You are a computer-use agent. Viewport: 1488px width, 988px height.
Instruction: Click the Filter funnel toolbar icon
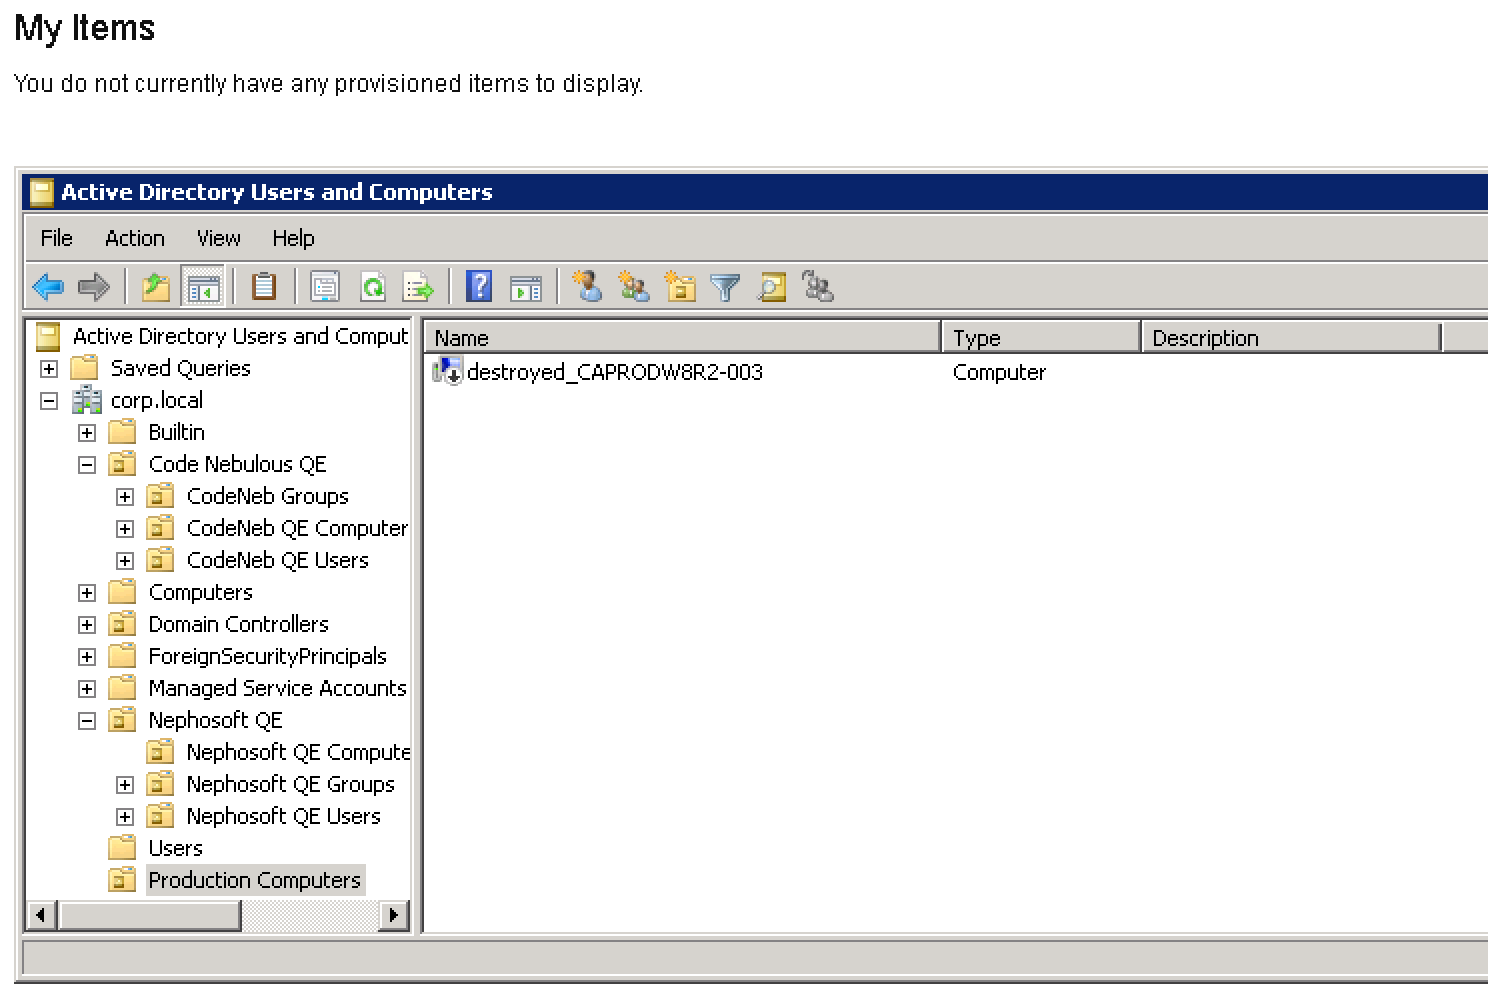click(x=725, y=288)
